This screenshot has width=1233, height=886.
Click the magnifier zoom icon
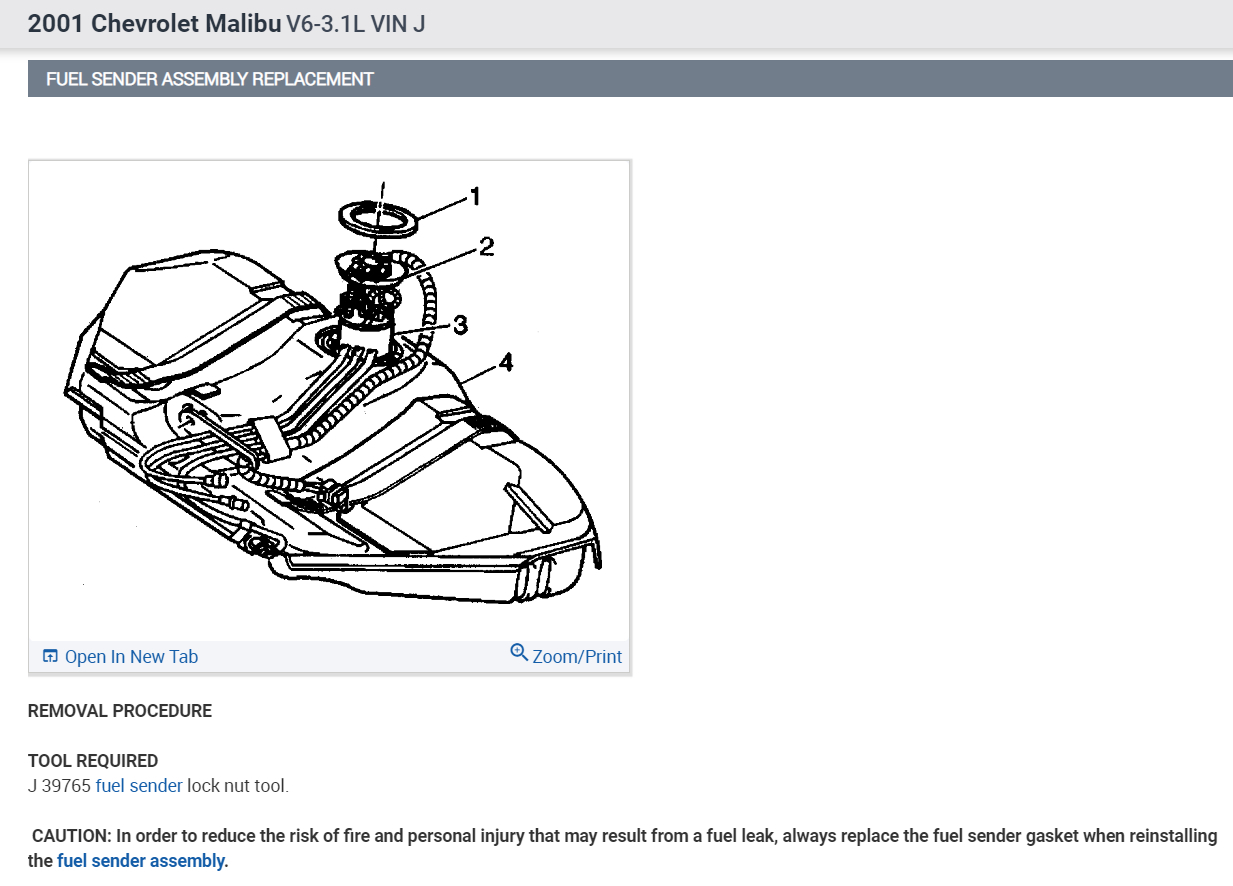coord(519,652)
